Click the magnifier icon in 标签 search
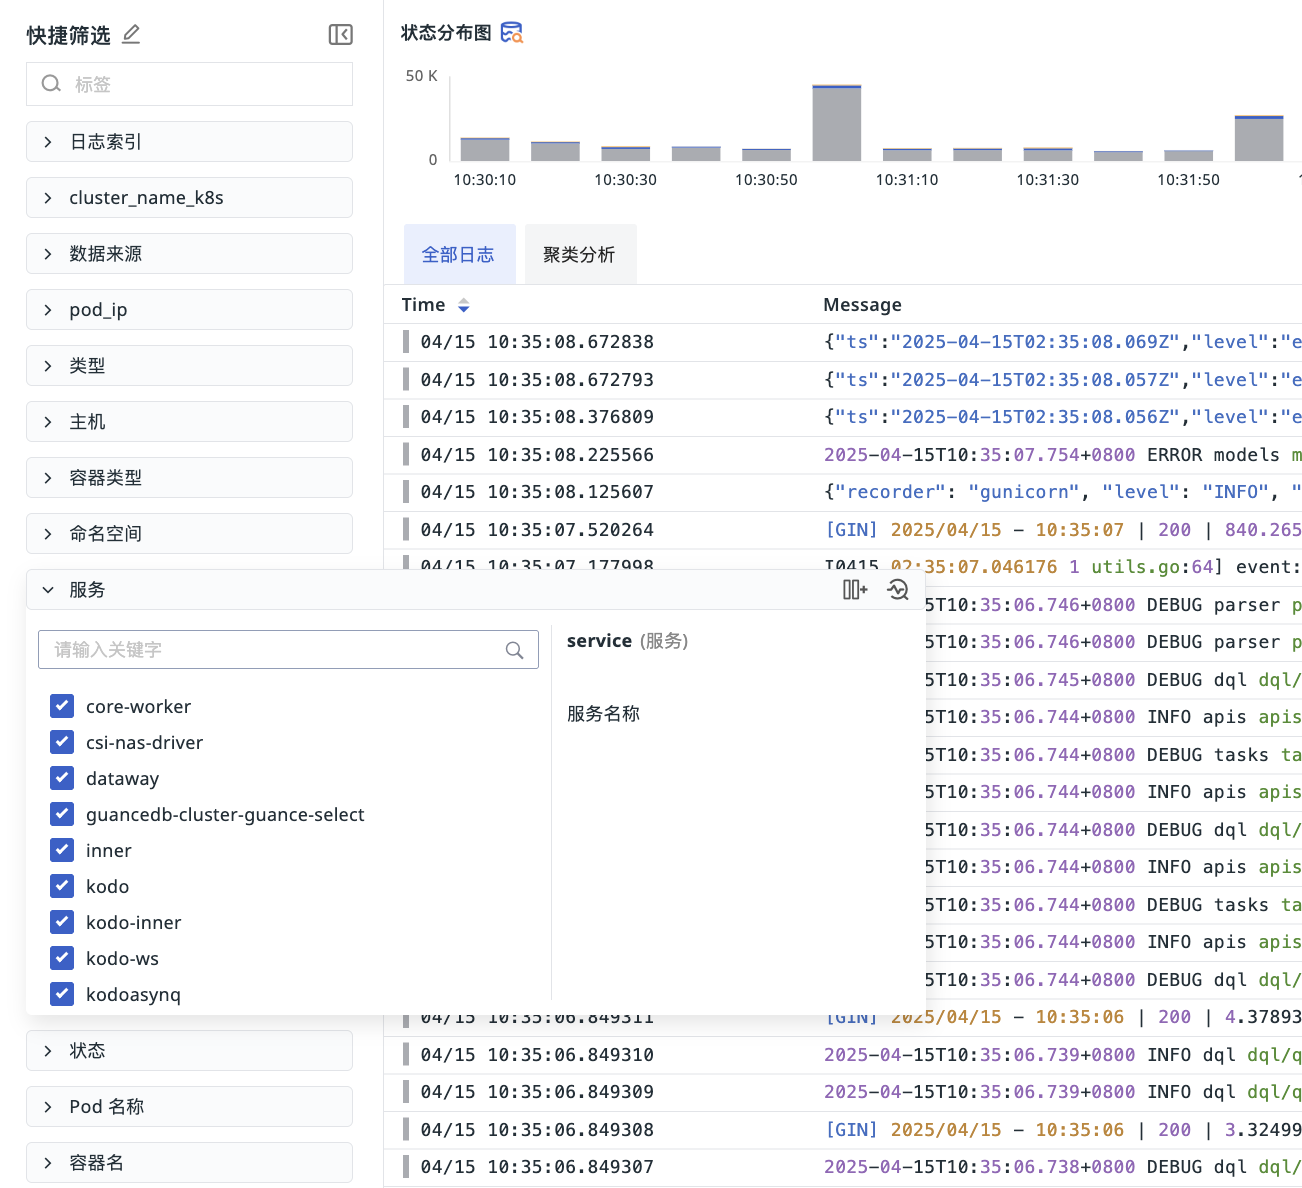1302x1188 pixels. click(x=51, y=84)
